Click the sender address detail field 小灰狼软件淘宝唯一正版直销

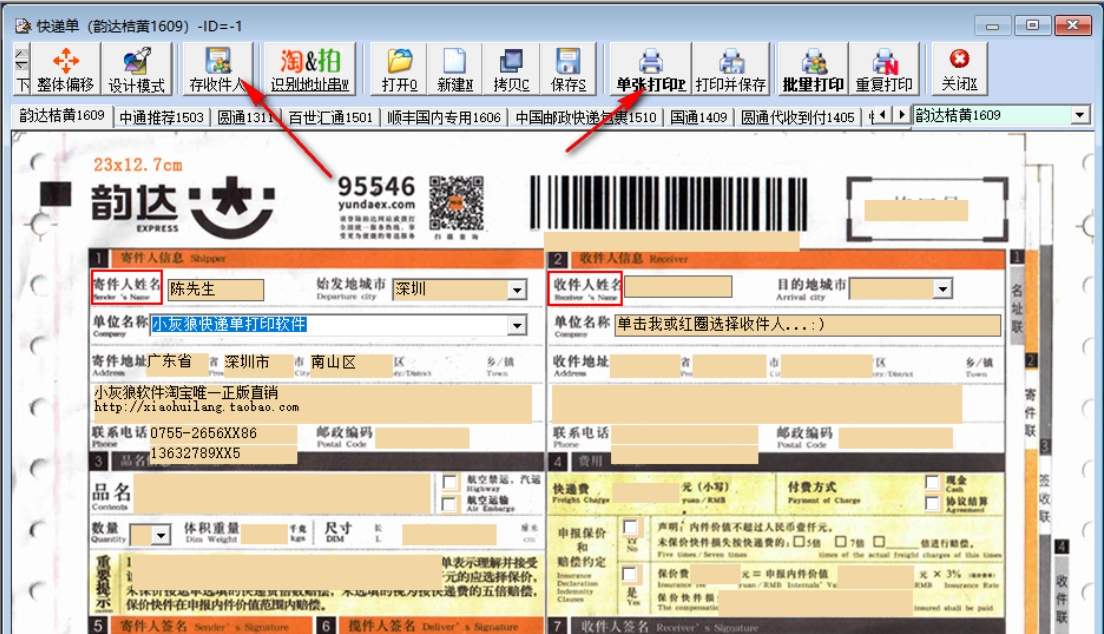[312, 402]
